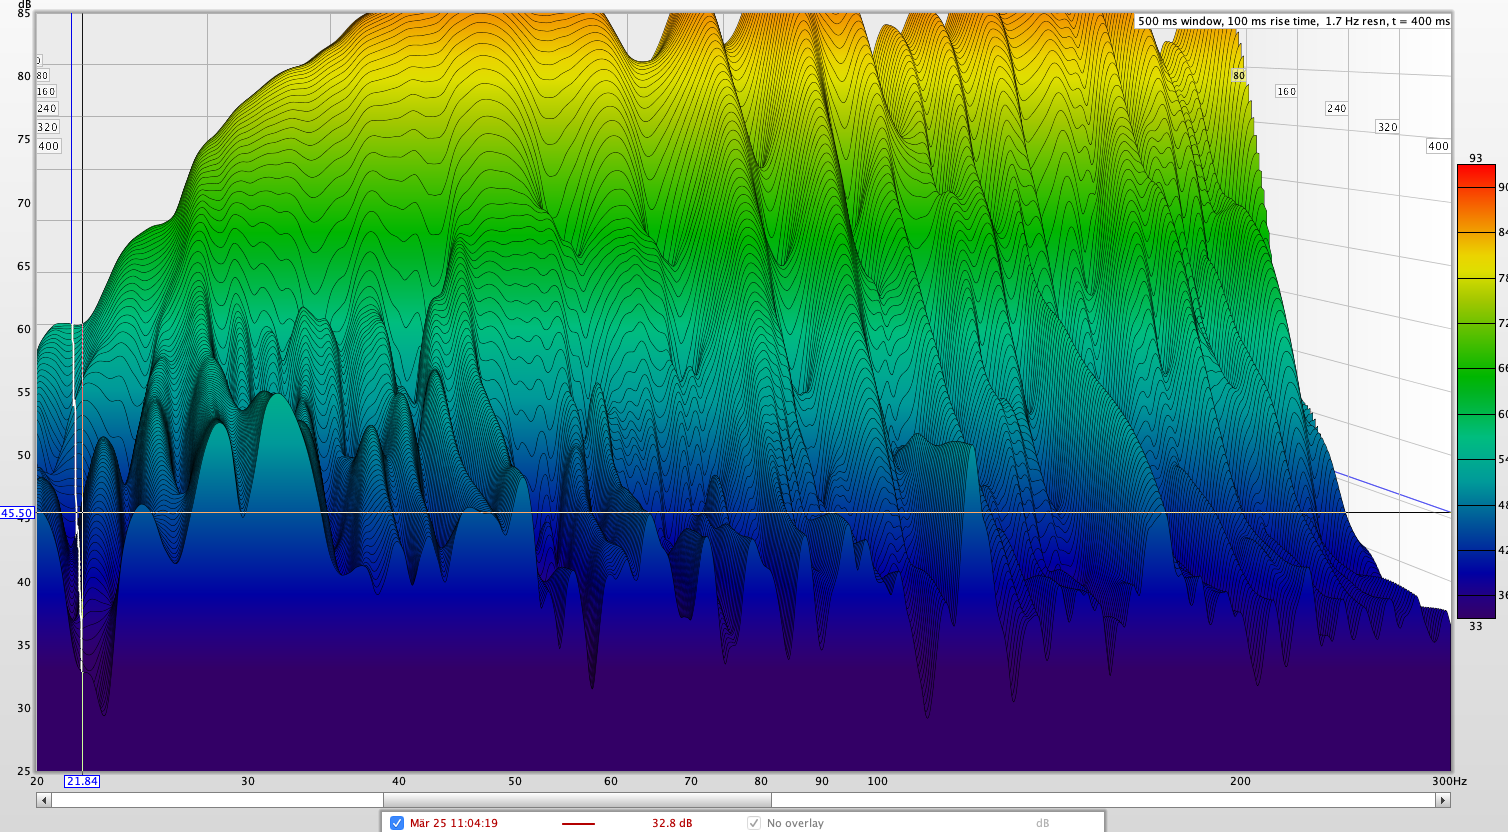Click the 93 maximum label above color scale
This screenshot has width=1508, height=832.
[x=1476, y=158]
